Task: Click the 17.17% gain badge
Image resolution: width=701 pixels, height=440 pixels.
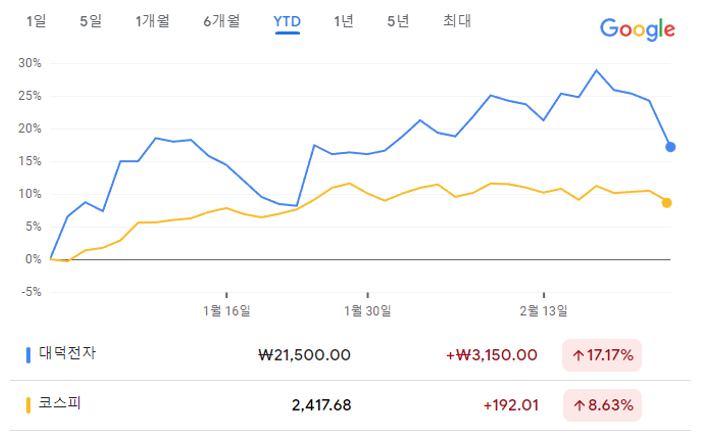Action: [x=601, y=355]
